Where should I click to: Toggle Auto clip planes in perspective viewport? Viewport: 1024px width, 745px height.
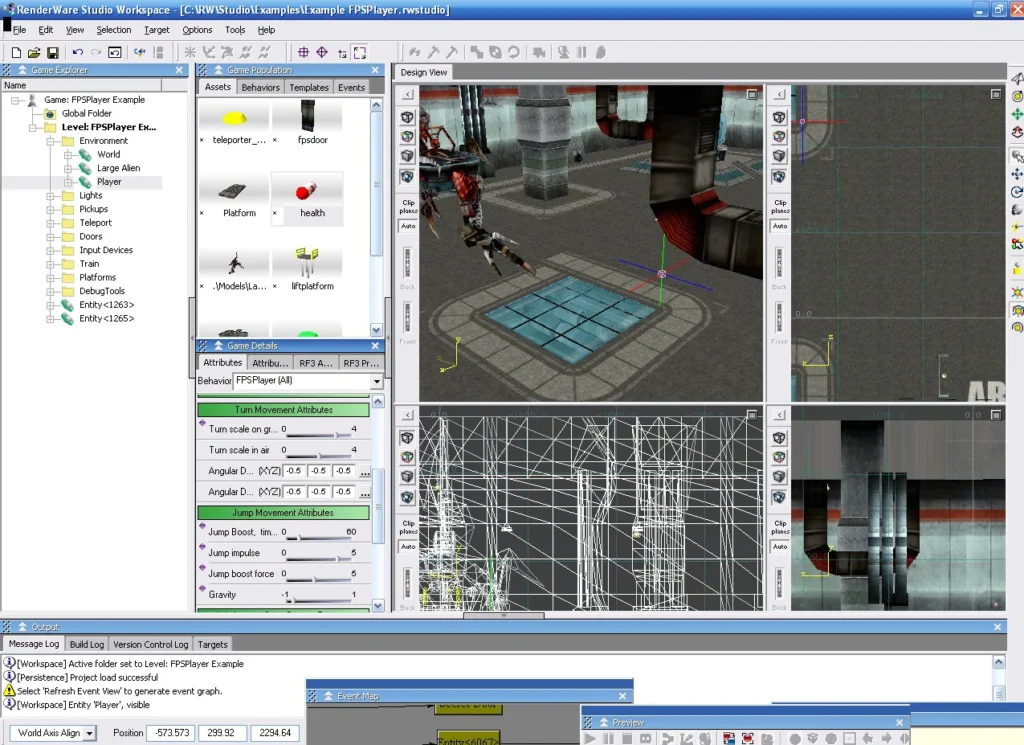tap(408, 226)
